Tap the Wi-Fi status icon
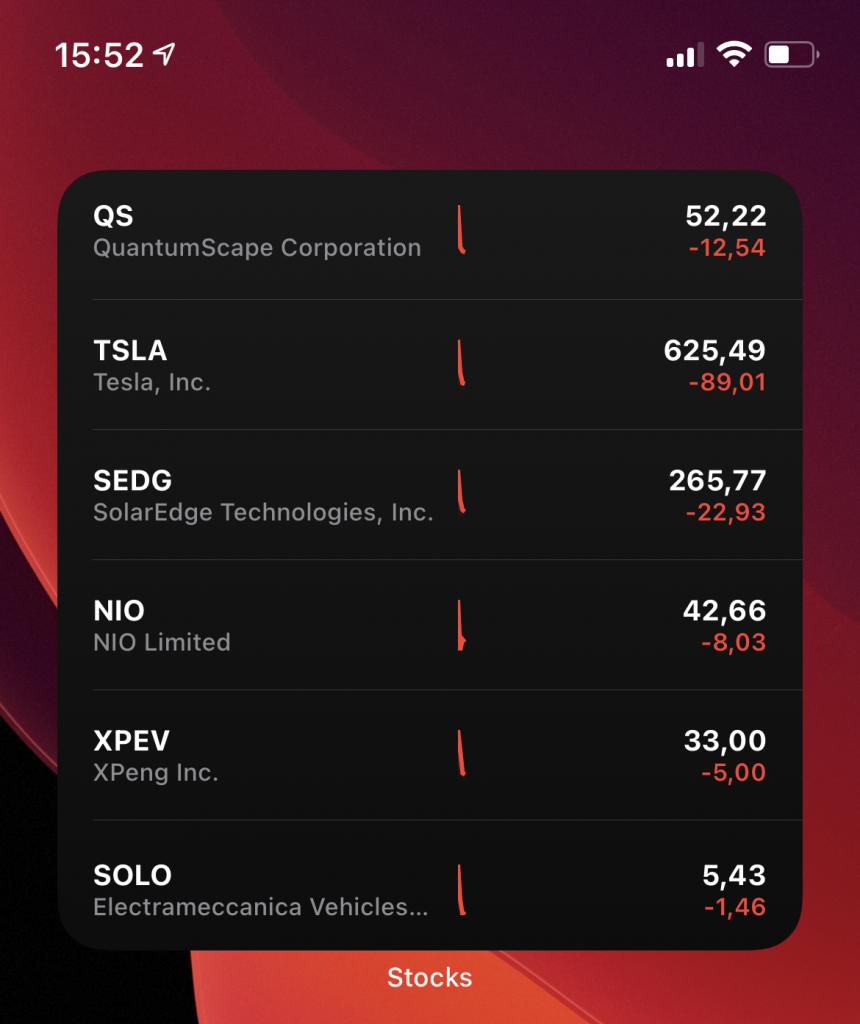 tap(734, 54)
